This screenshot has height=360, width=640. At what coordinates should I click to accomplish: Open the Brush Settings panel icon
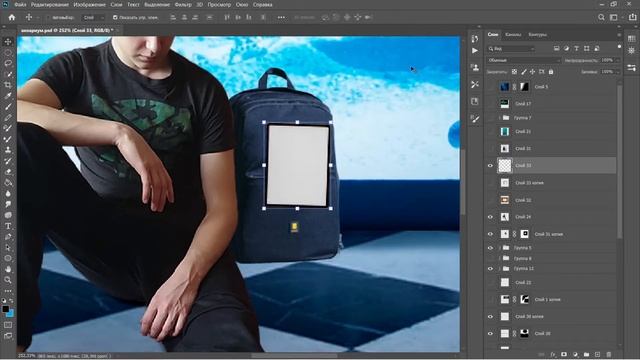(x=475, y=119)
